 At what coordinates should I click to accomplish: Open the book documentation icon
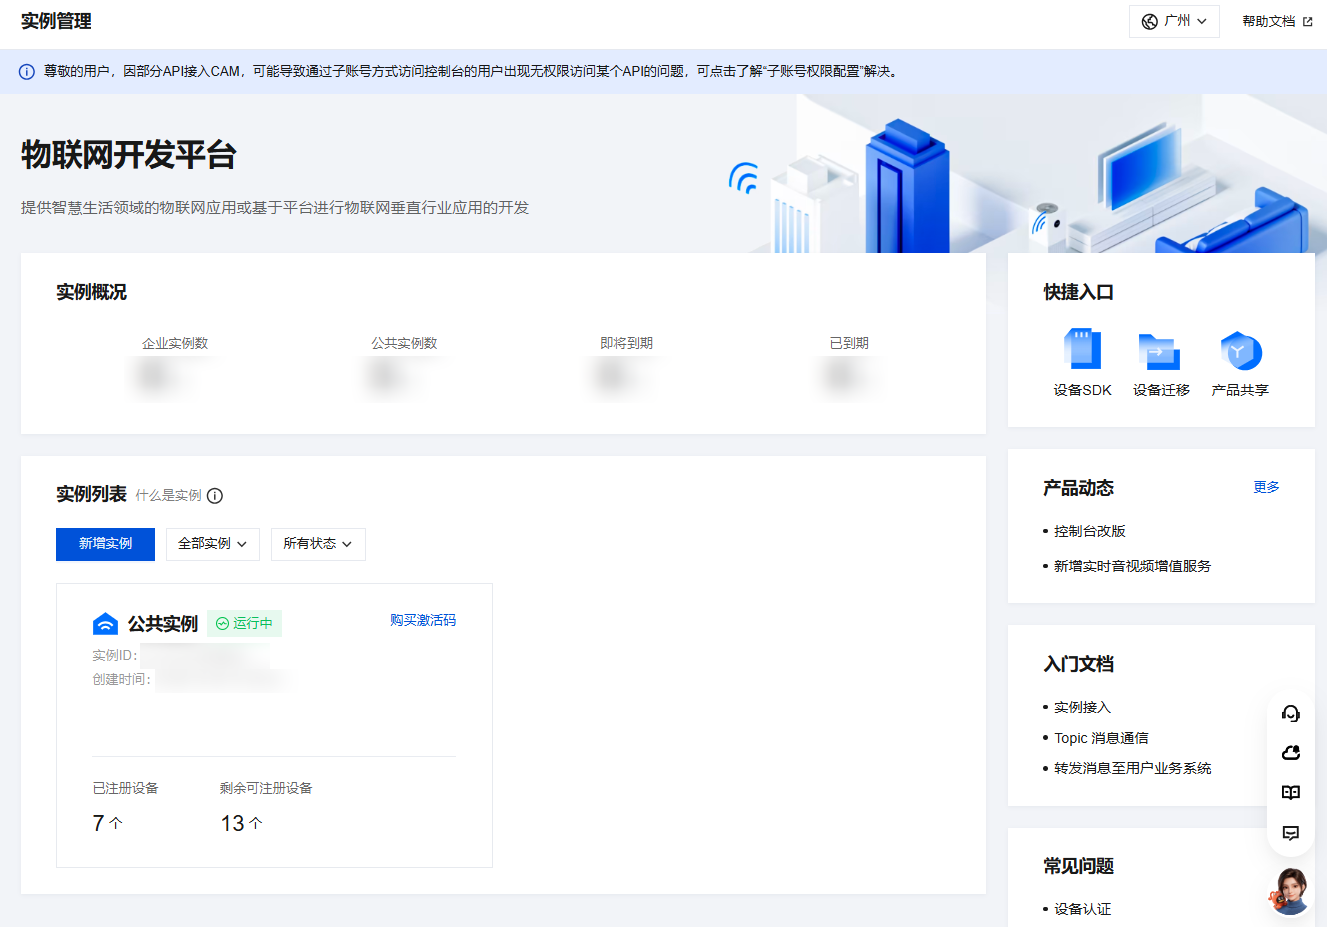click(1290, 792)
